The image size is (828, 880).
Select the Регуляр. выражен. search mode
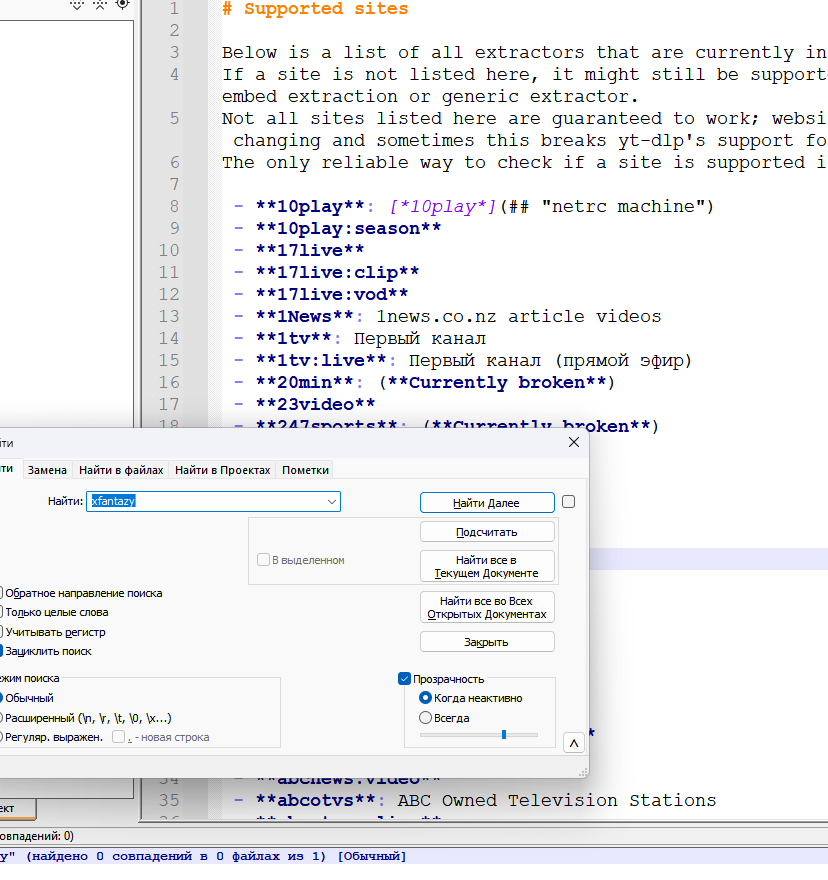[53, 737]
